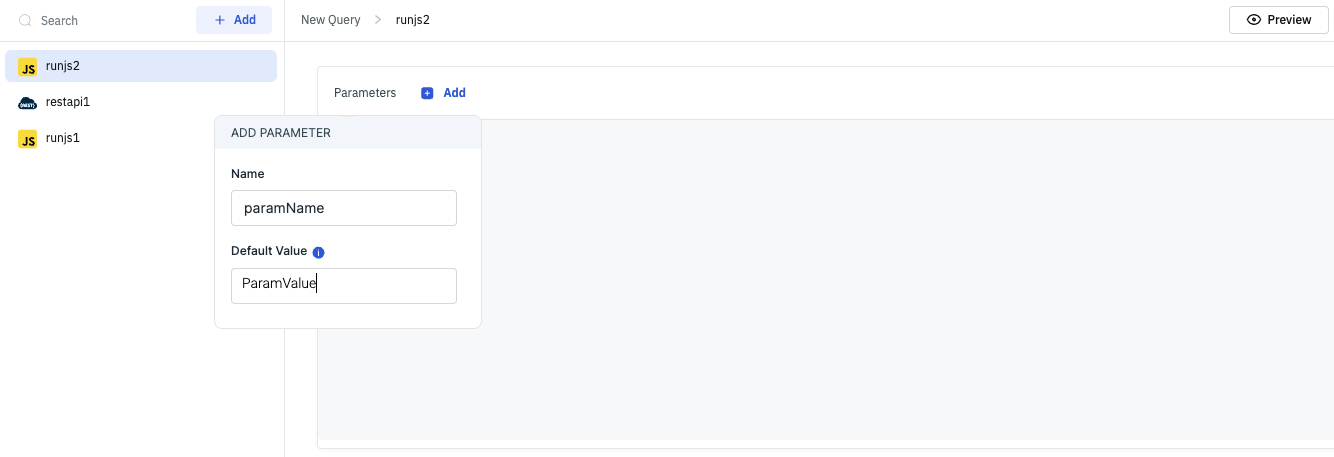Go to the New Query breadcrumb
Viewport: 1334px width, 457px height.
coord(330,20)
